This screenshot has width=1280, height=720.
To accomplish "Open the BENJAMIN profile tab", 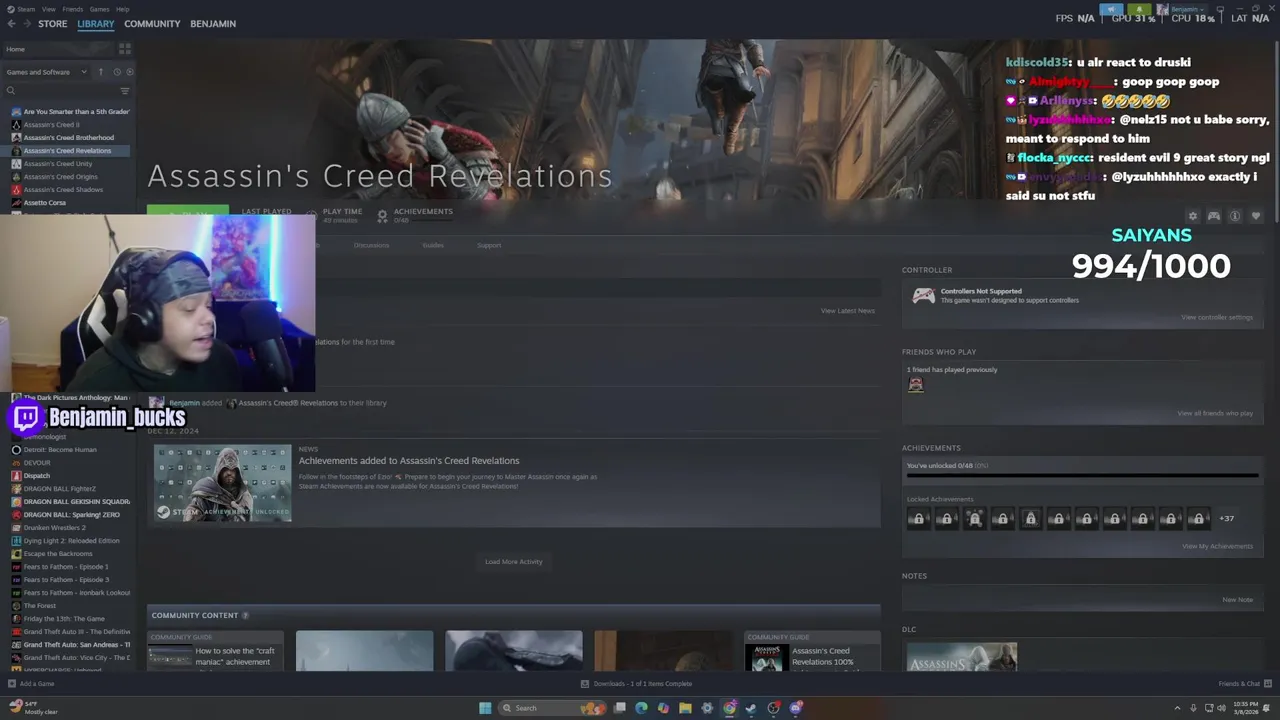I will (213, 23).
